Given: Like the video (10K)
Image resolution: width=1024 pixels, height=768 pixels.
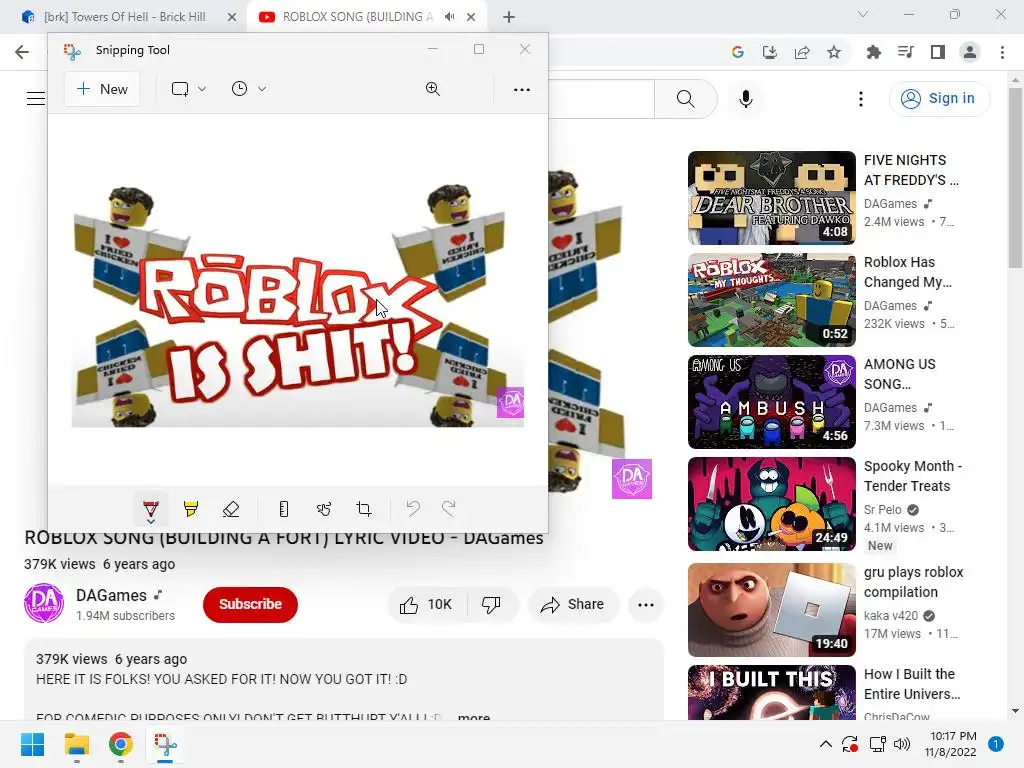Looking at the screenshot, I should click(427, 605).
